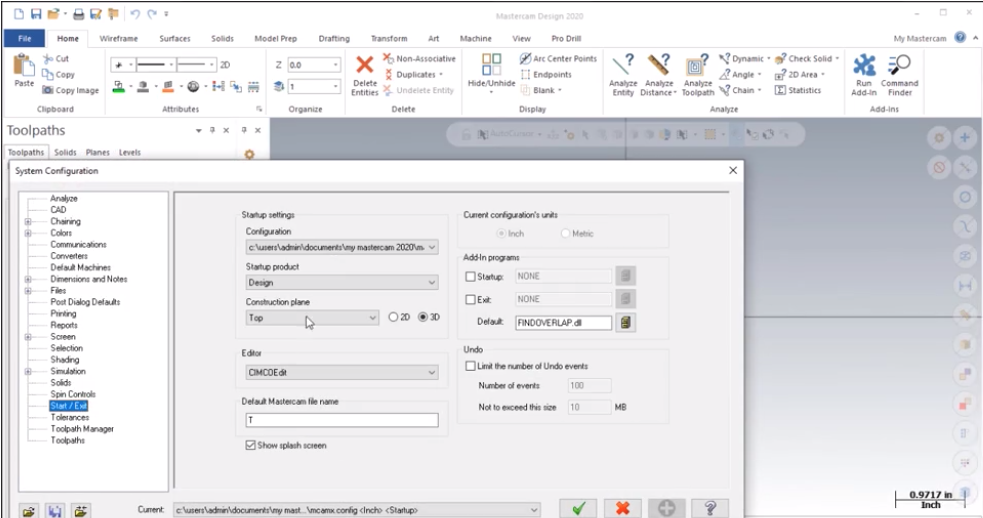Switch to the Transform ribbon tab
983x518 pixels.
coord(389,38)
